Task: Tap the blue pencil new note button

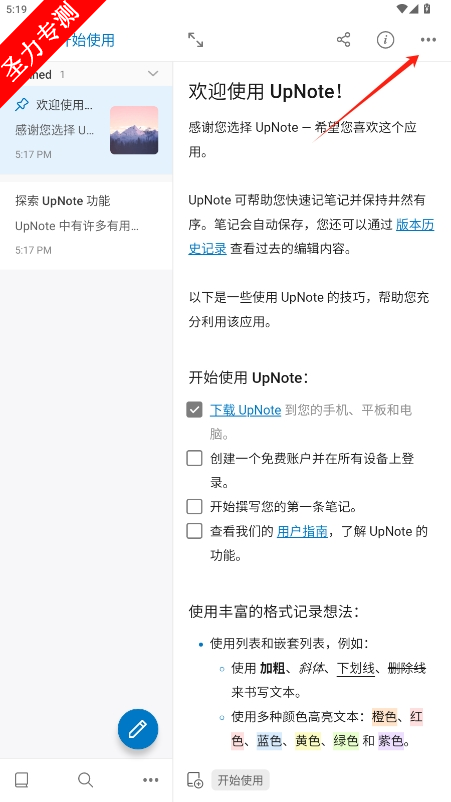Action: point(138,729)
